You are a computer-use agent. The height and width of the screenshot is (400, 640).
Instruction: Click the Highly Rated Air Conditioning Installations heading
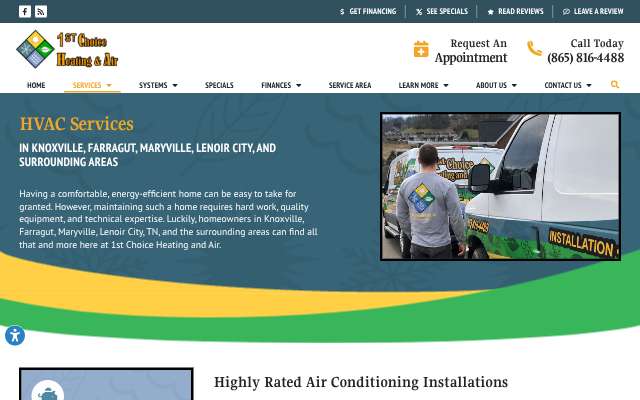point(361,382)
